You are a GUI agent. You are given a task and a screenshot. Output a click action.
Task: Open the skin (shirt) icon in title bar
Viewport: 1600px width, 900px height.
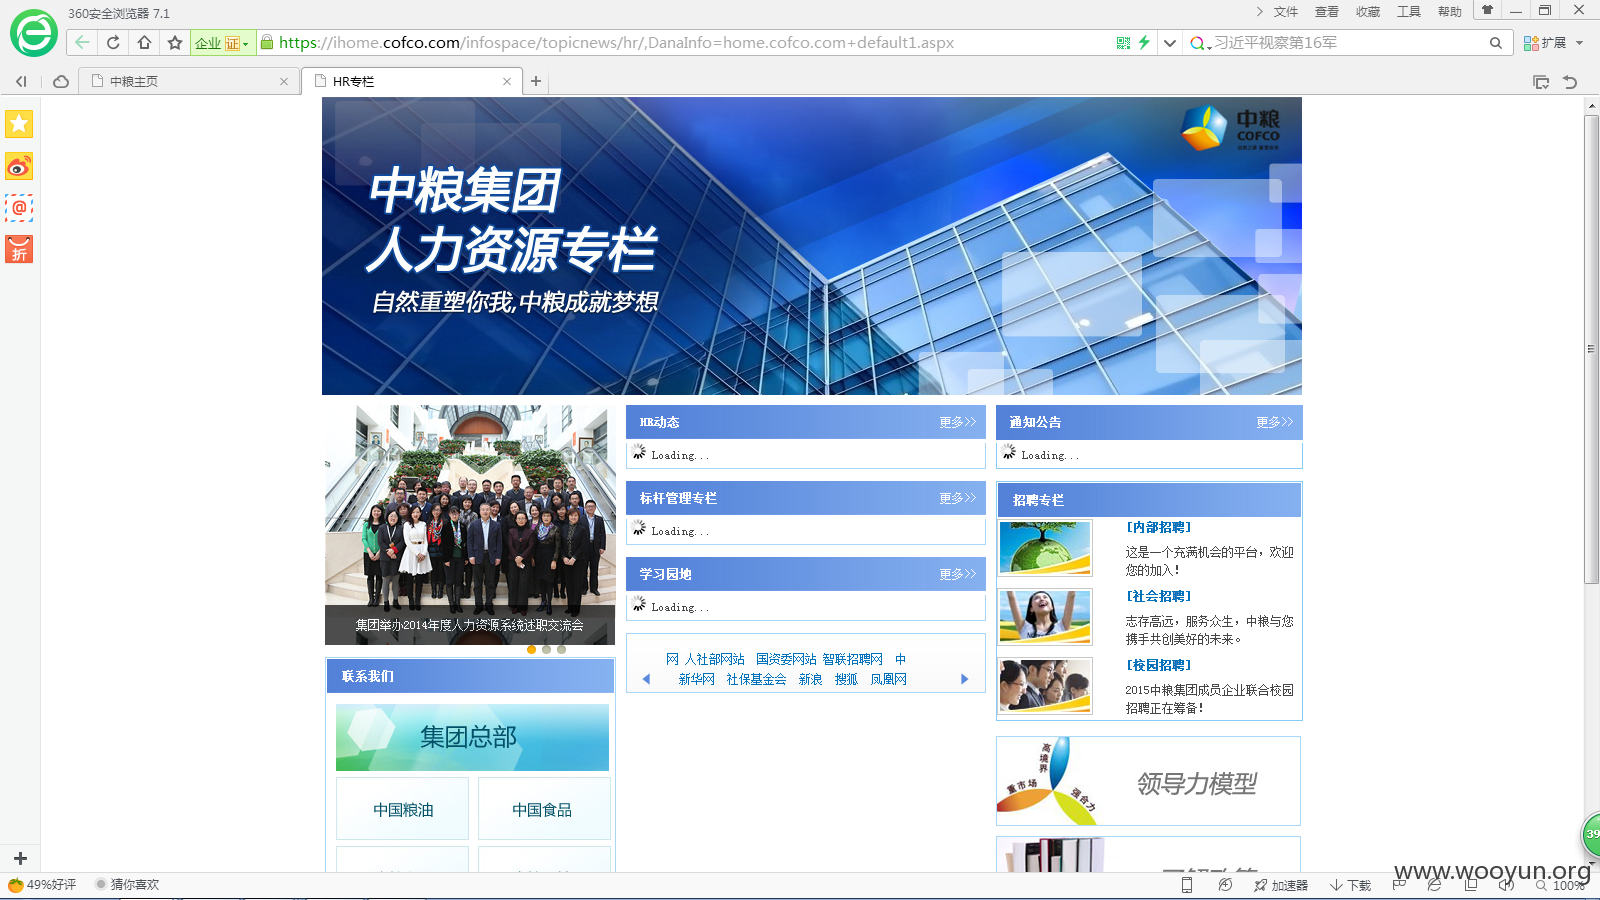[1487, 10]
